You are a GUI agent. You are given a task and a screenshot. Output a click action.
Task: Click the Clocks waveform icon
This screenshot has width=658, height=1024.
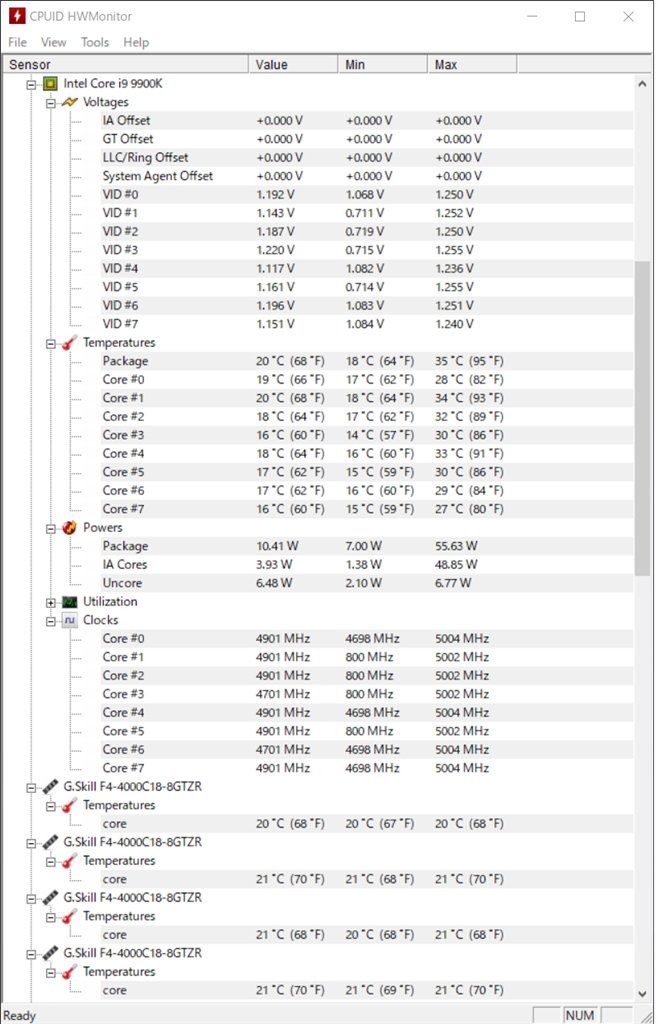click(x=69, y=620)
